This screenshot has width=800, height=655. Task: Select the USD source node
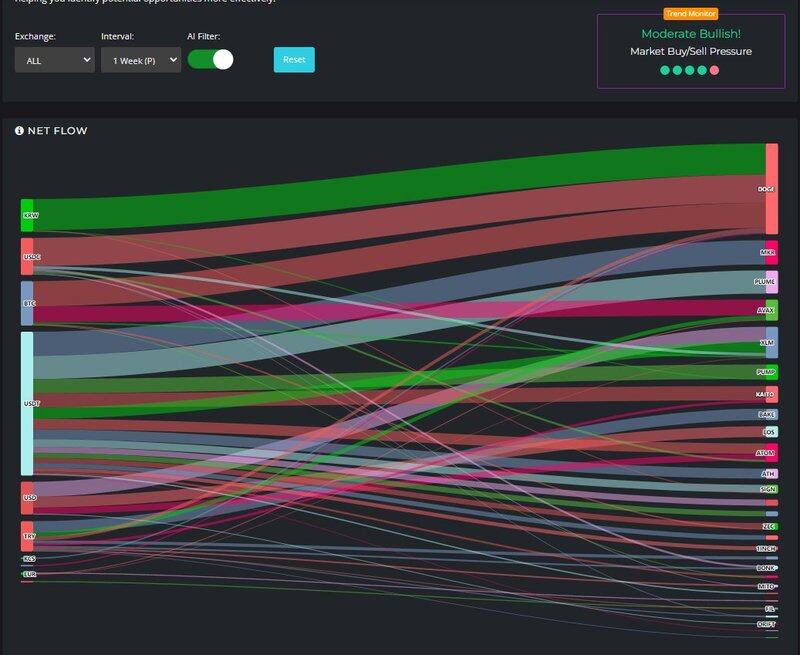pyautogui.click(x=27, y=498)
